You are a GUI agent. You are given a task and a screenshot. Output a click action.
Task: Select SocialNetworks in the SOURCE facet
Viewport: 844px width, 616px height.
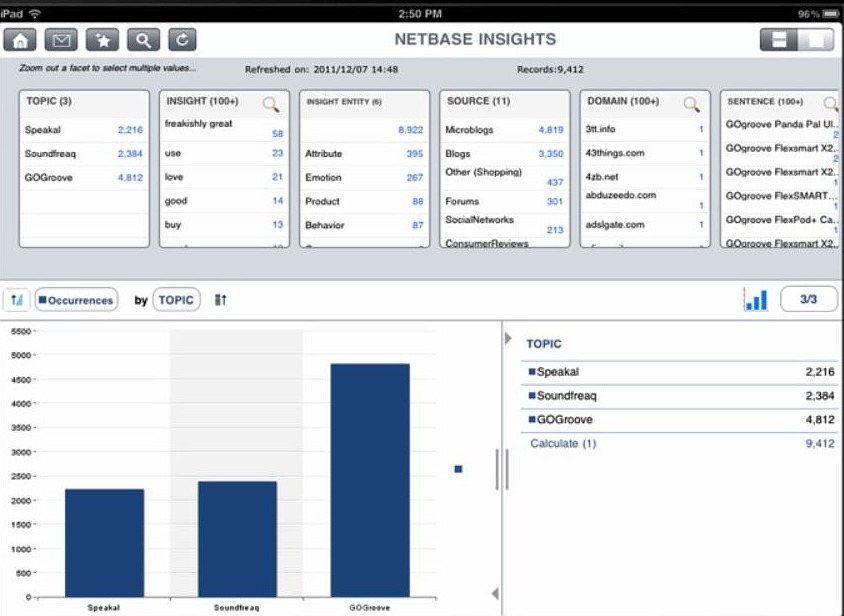point(504,225)
